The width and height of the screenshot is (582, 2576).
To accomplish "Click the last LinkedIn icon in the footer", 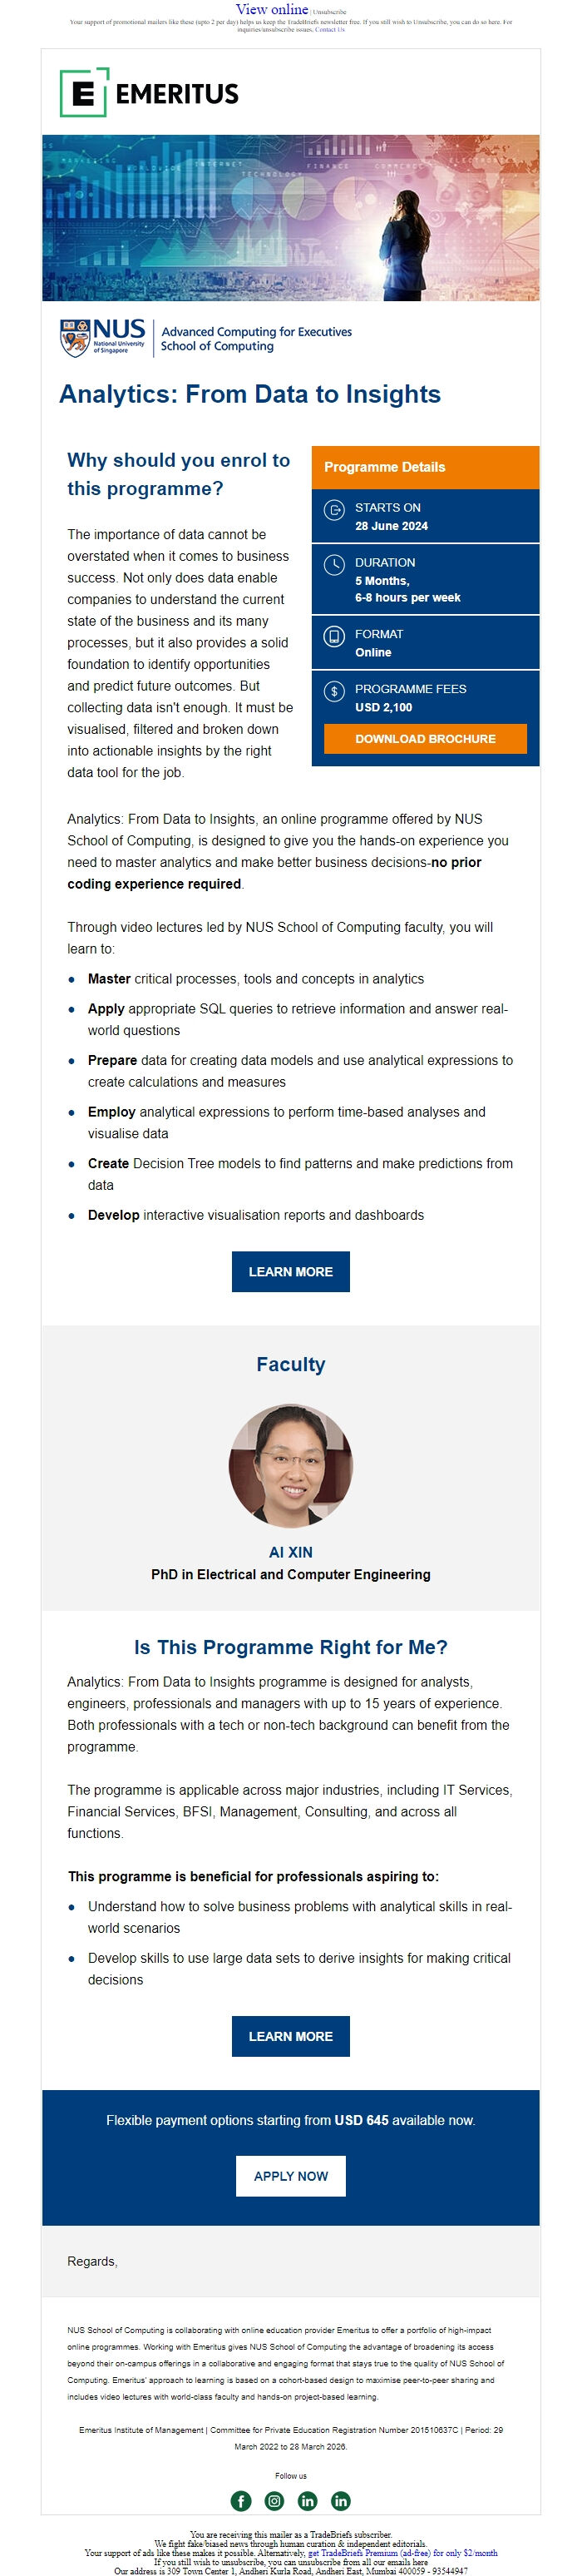I will tap(340, 2500).
